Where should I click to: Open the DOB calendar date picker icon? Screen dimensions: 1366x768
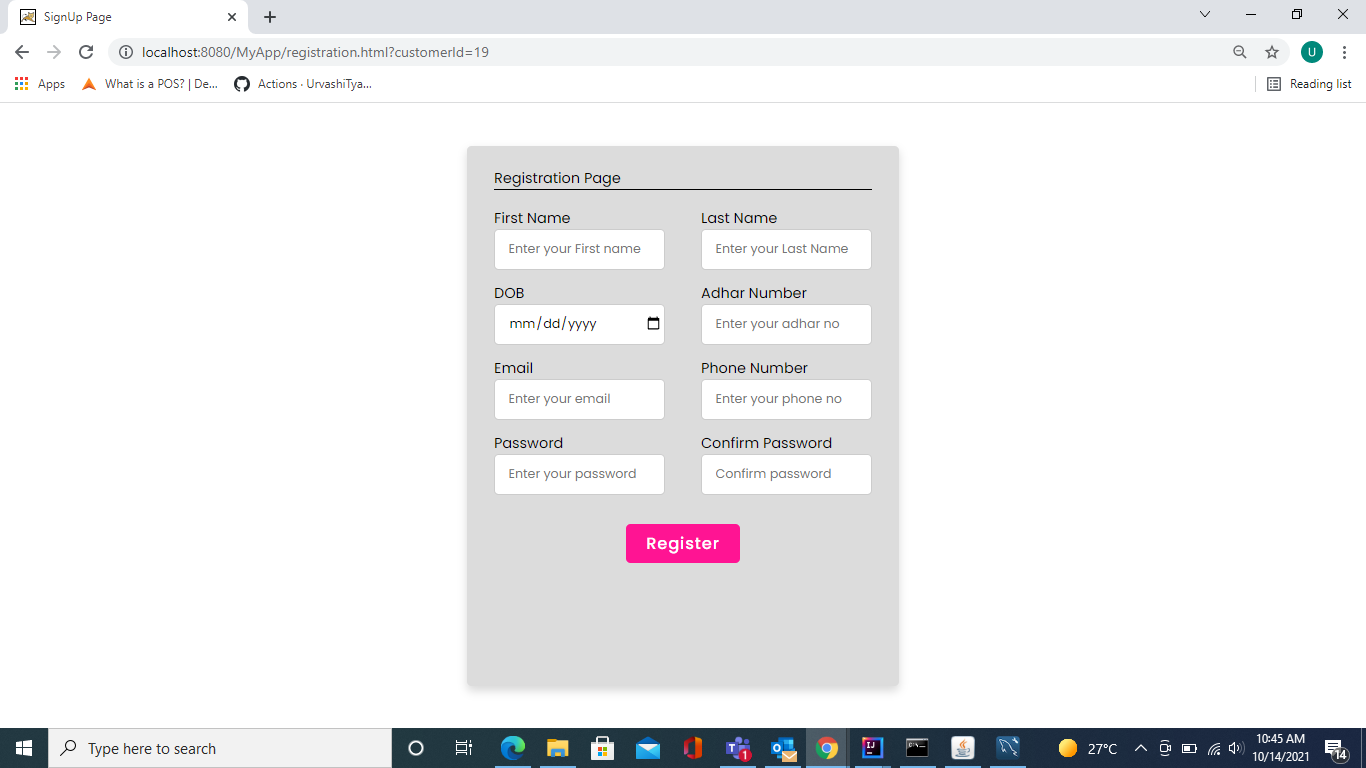click(x=652, y=323)
